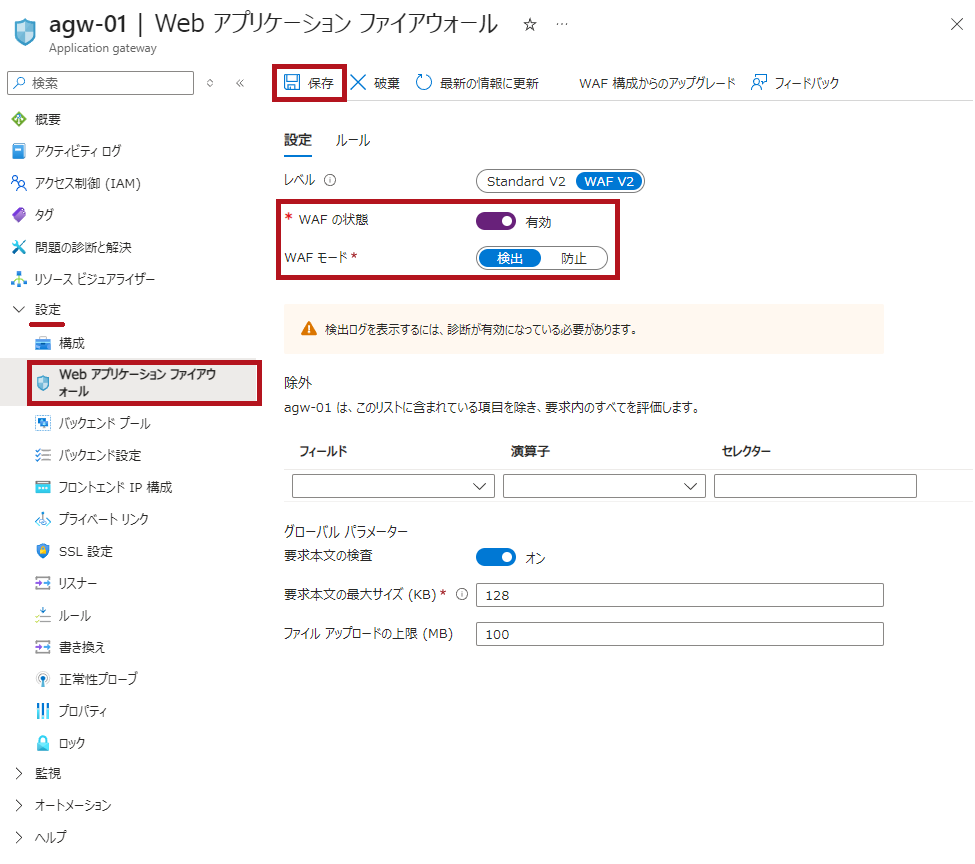This screenshot has height=864, width=975.
Task: Toggle the WAF の状態 switch
Action: tap(496, 221)
